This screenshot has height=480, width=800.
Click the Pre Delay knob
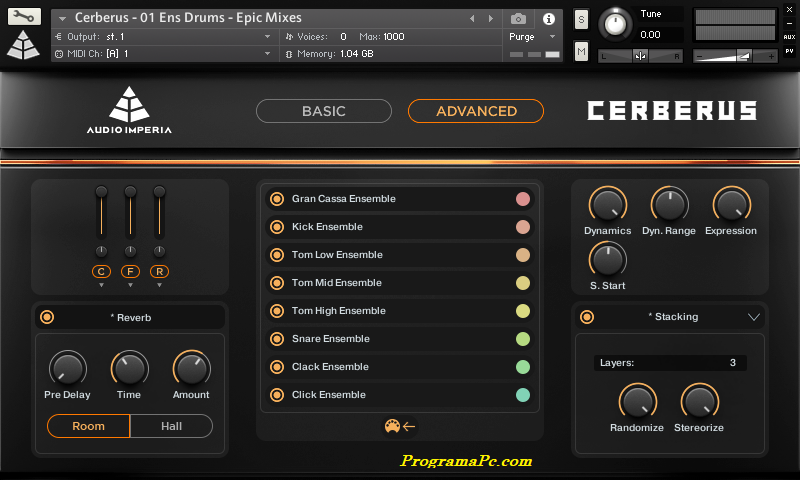pyautogui.click(x=67, y=368)
